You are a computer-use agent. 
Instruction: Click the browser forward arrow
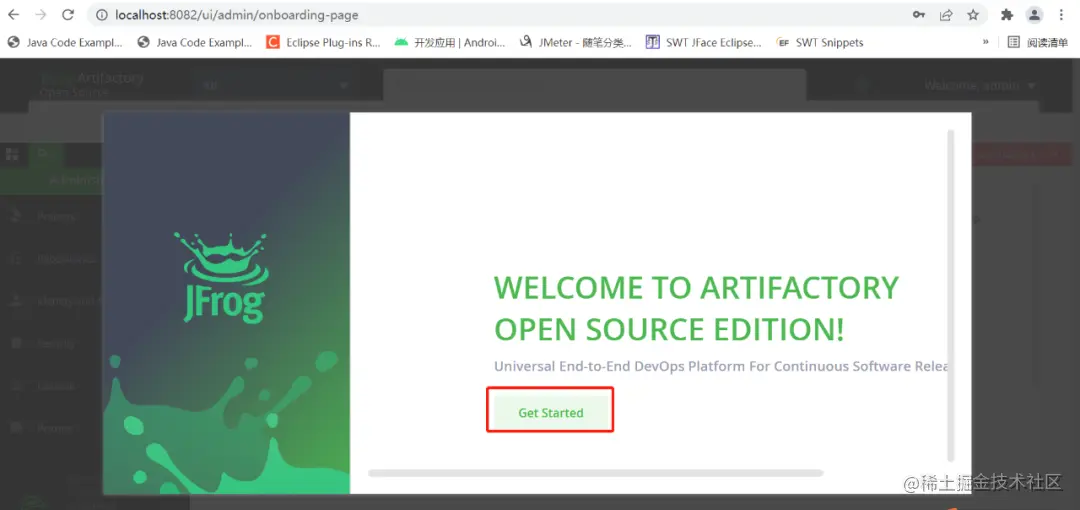[x=41, y=14]
